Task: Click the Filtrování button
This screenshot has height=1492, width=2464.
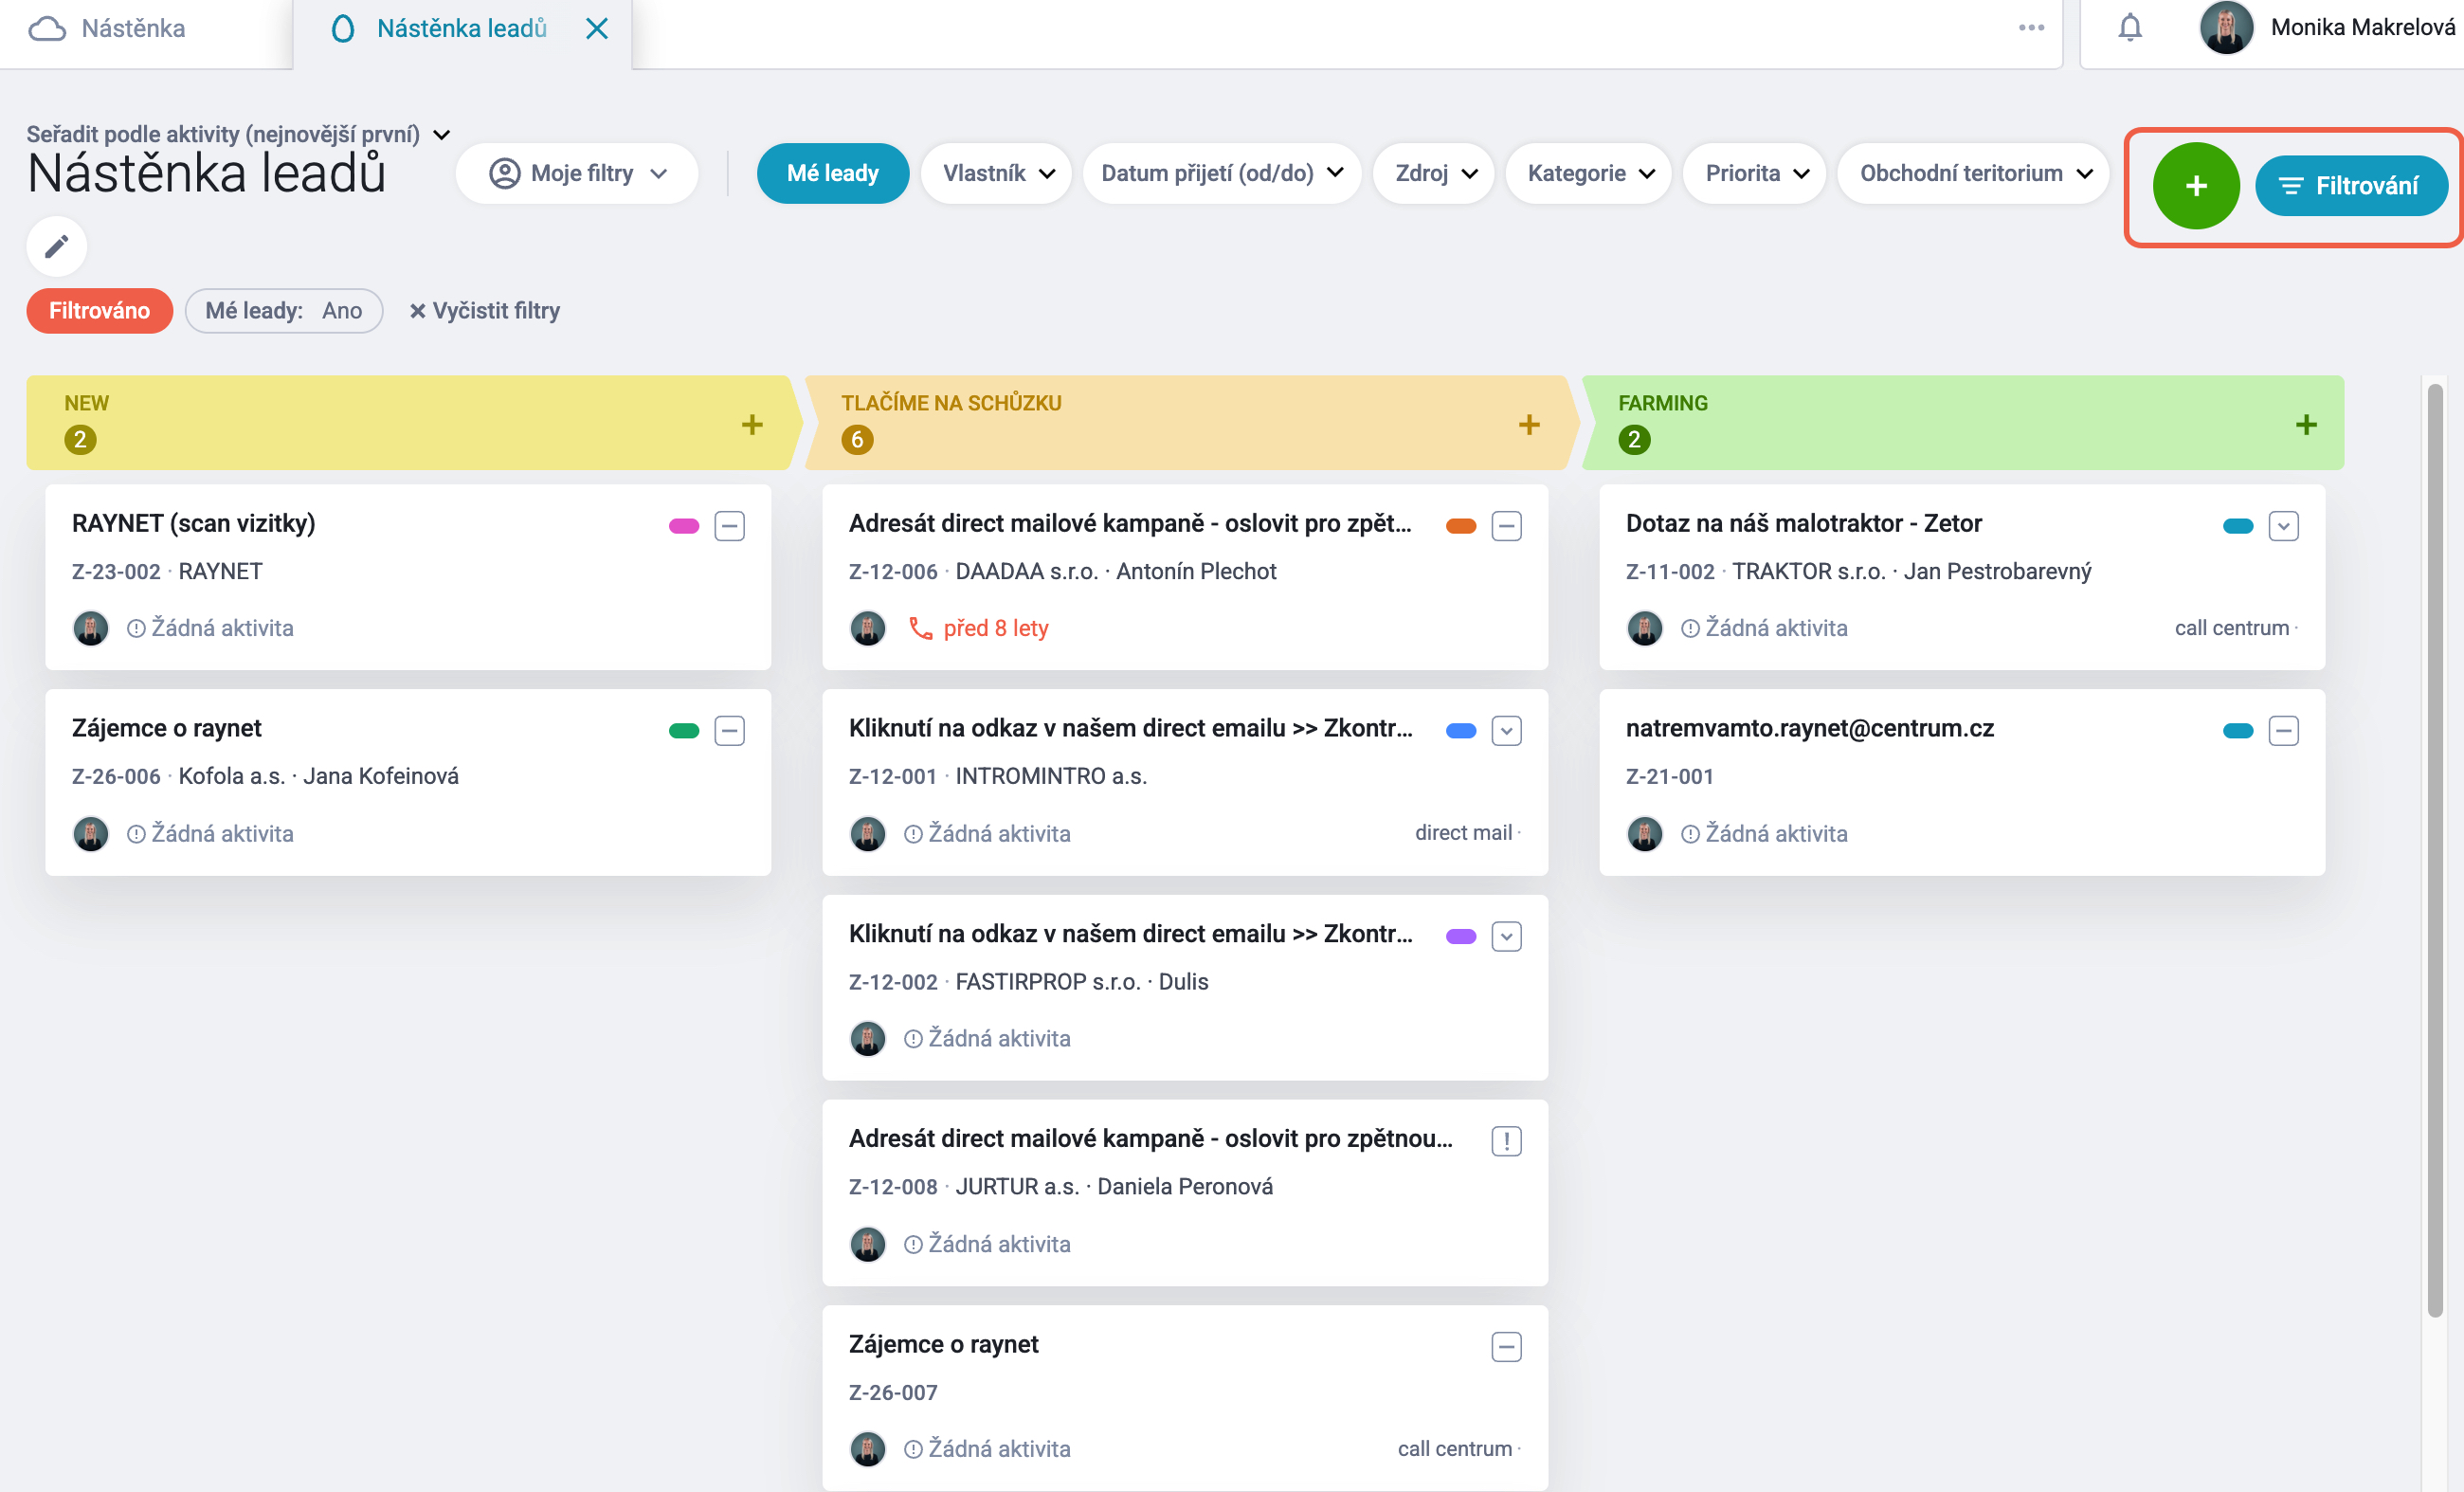Action: click(2351, 186)
